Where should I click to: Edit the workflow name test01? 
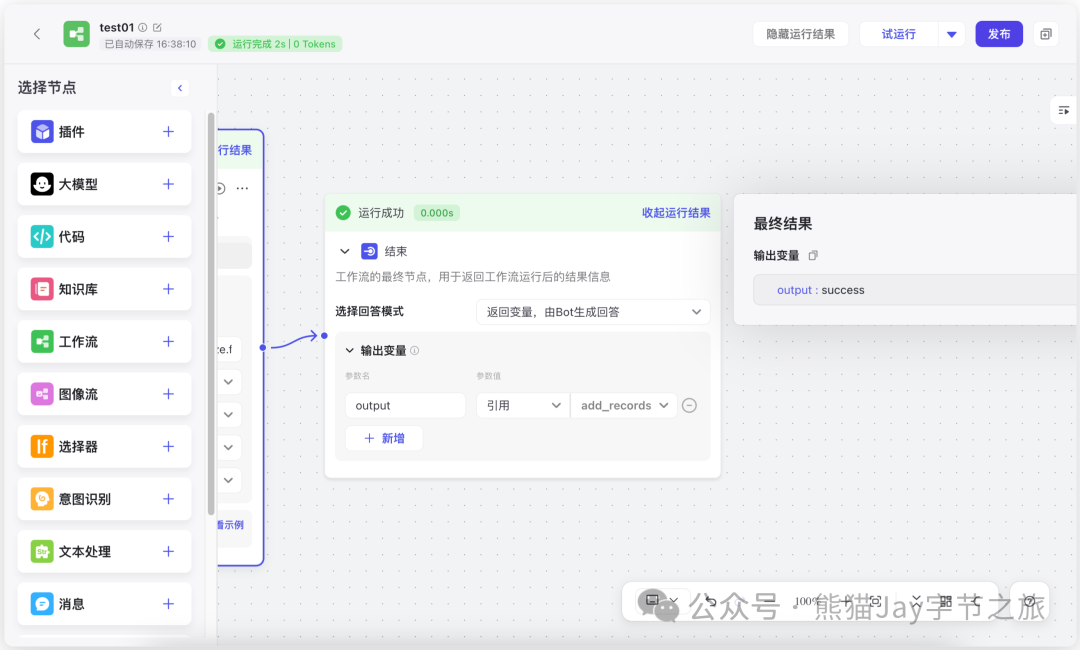(x=157, y=28)
